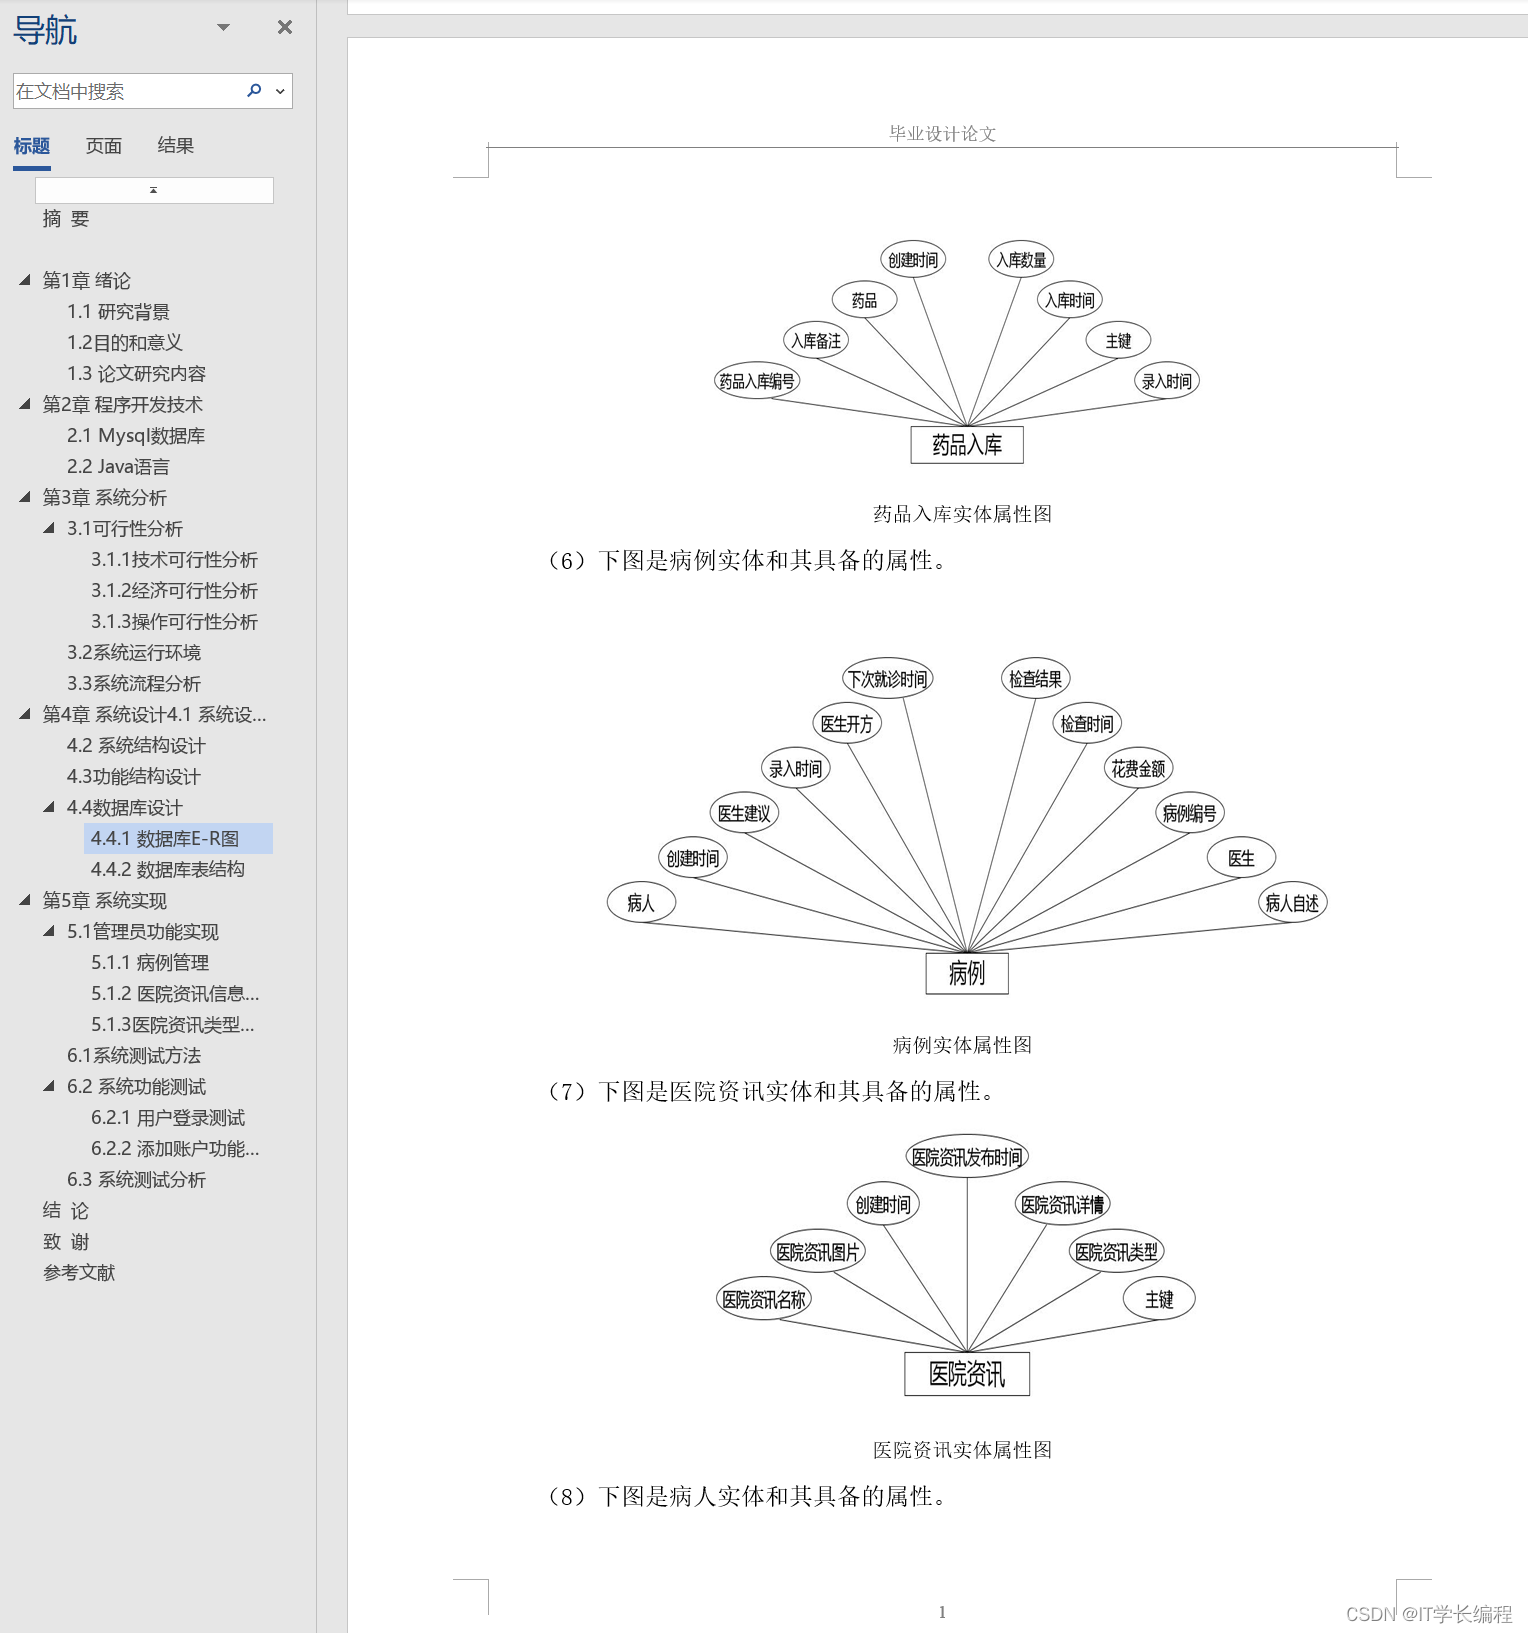
Task: Open the search options dropdown arrow
Action: (x=281, y=91)
